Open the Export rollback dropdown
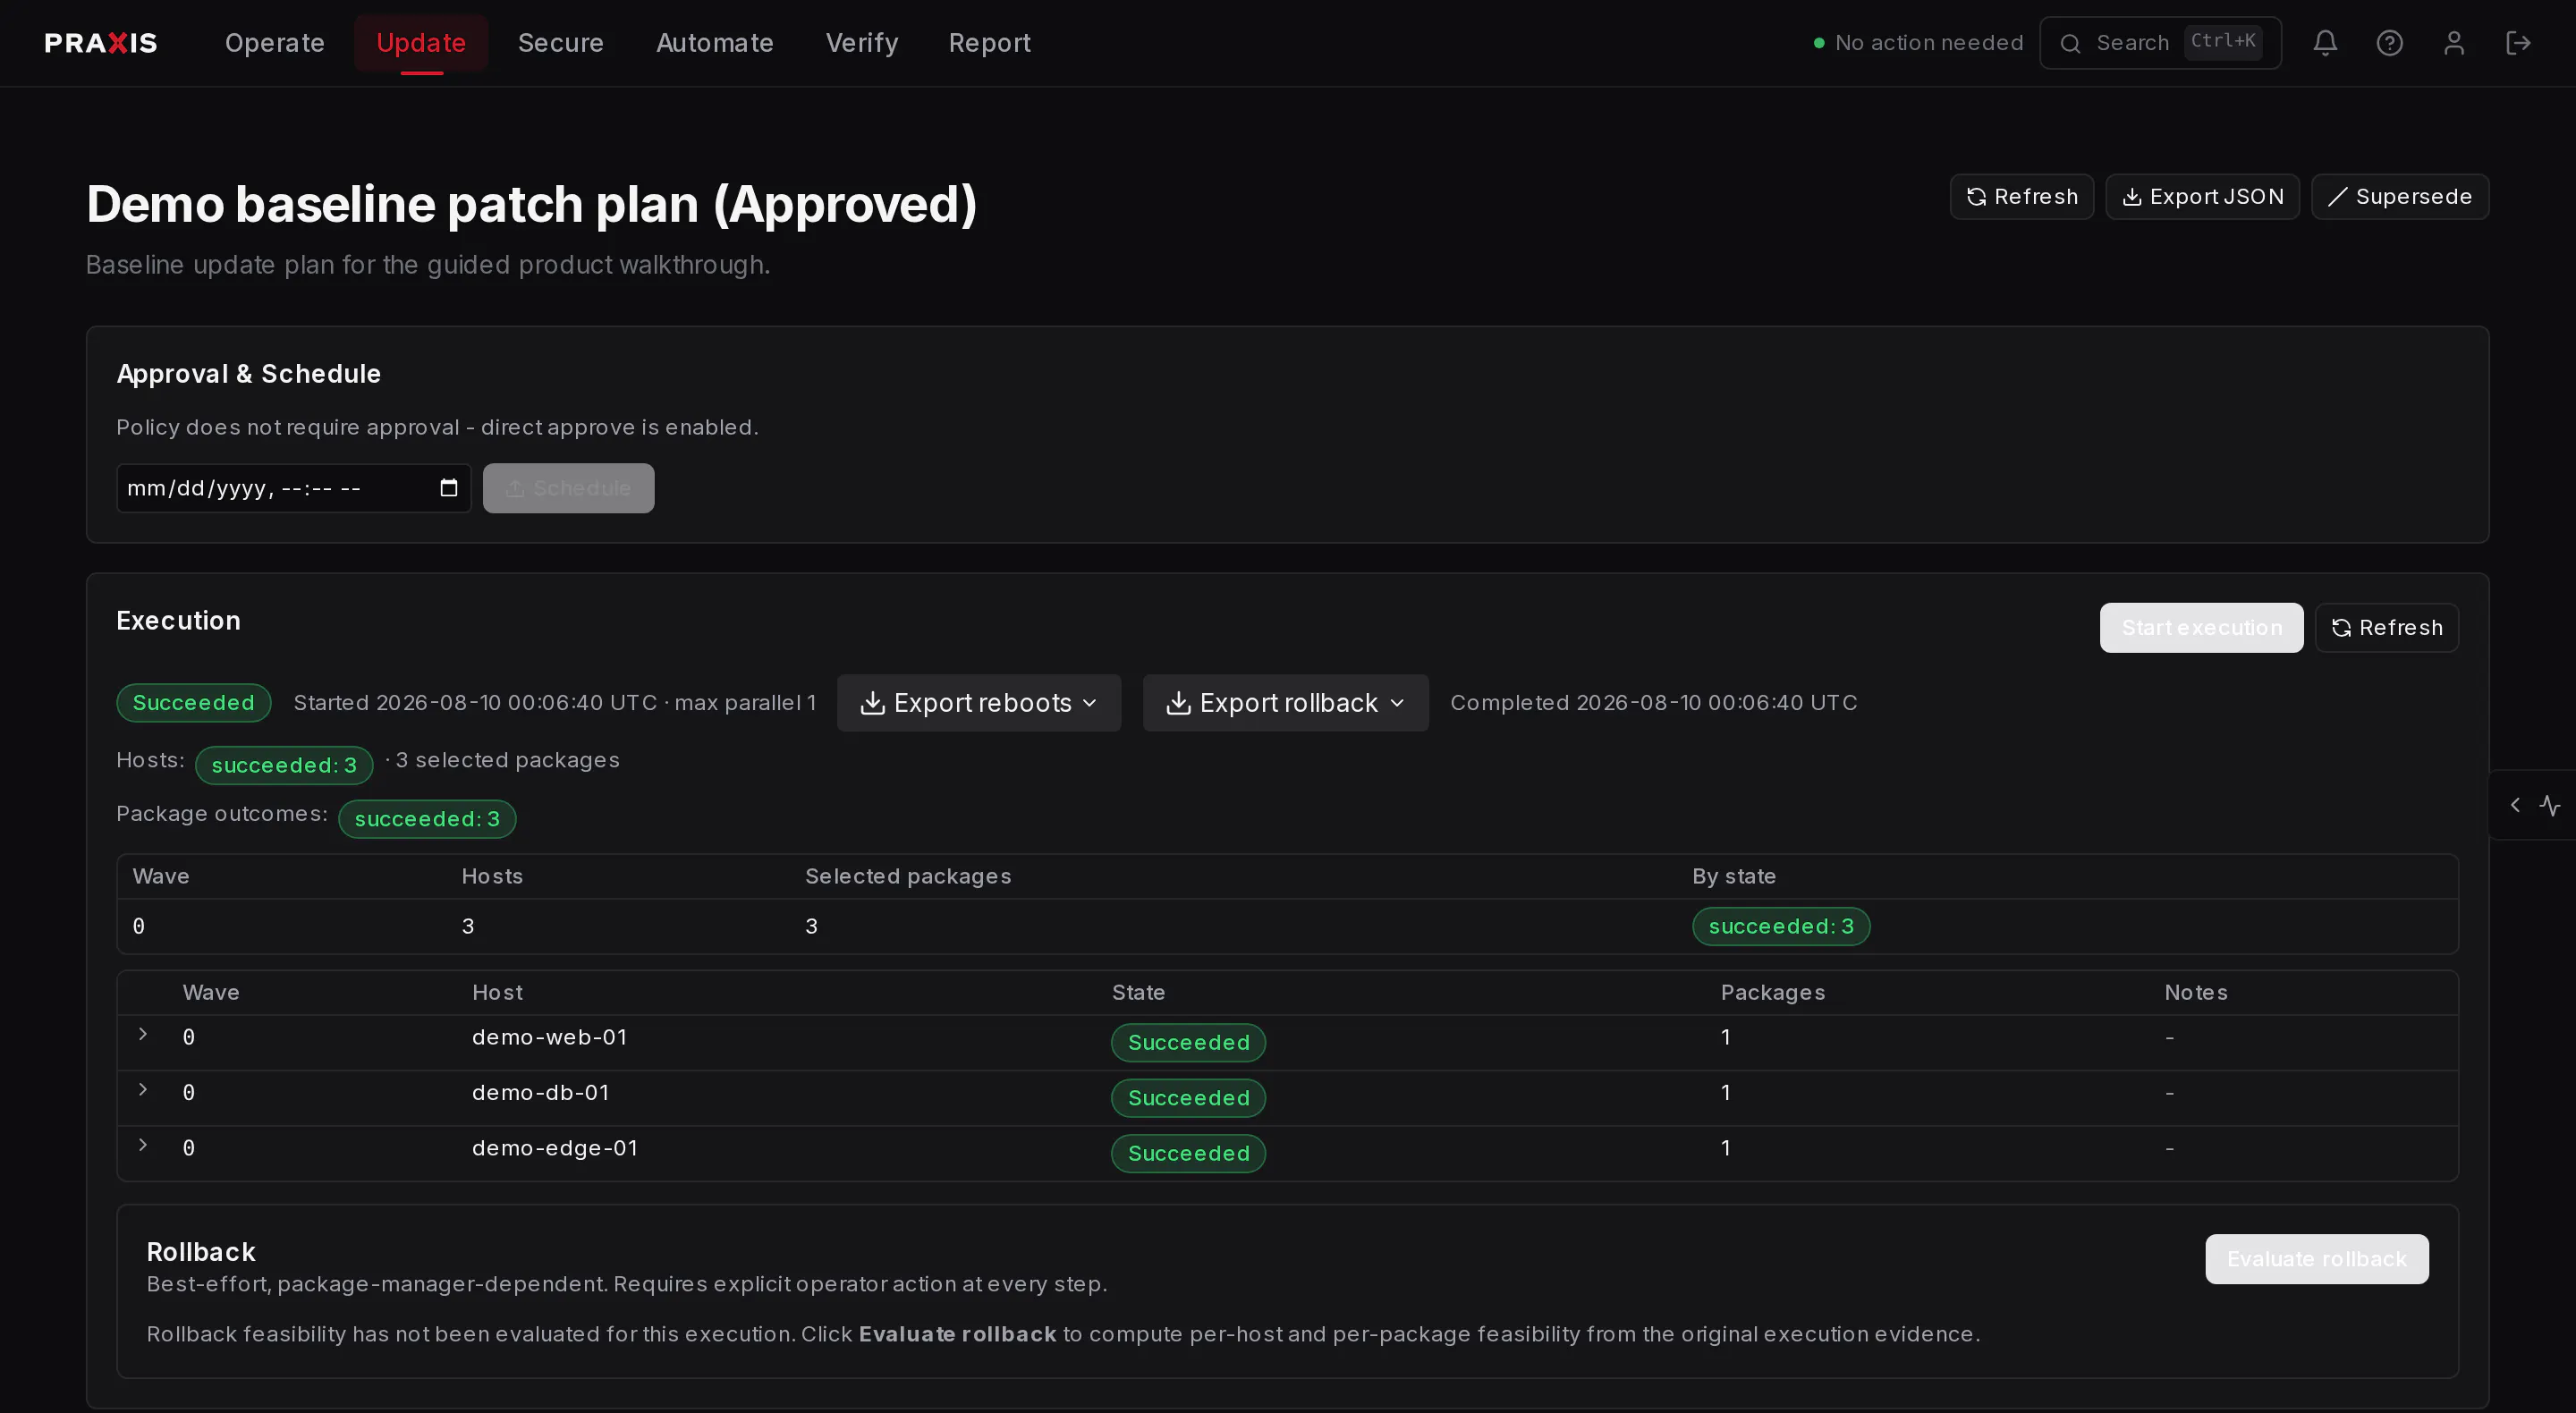 [x=1285, y=703]
